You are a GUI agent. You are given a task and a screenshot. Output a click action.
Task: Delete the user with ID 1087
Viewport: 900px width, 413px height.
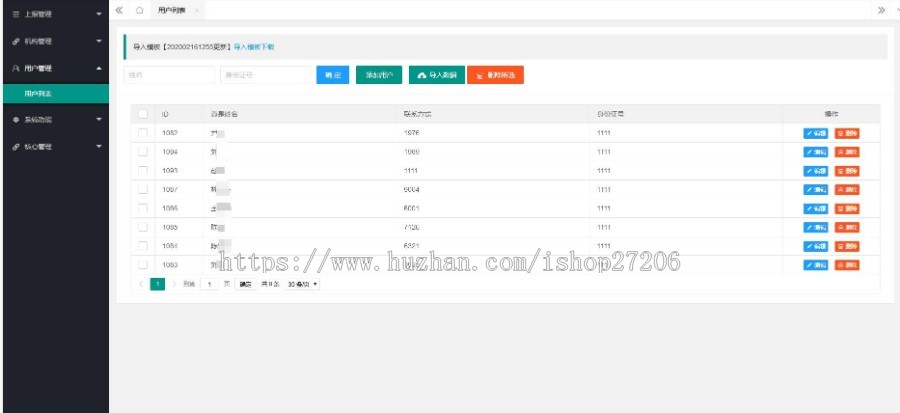(847, 190)
